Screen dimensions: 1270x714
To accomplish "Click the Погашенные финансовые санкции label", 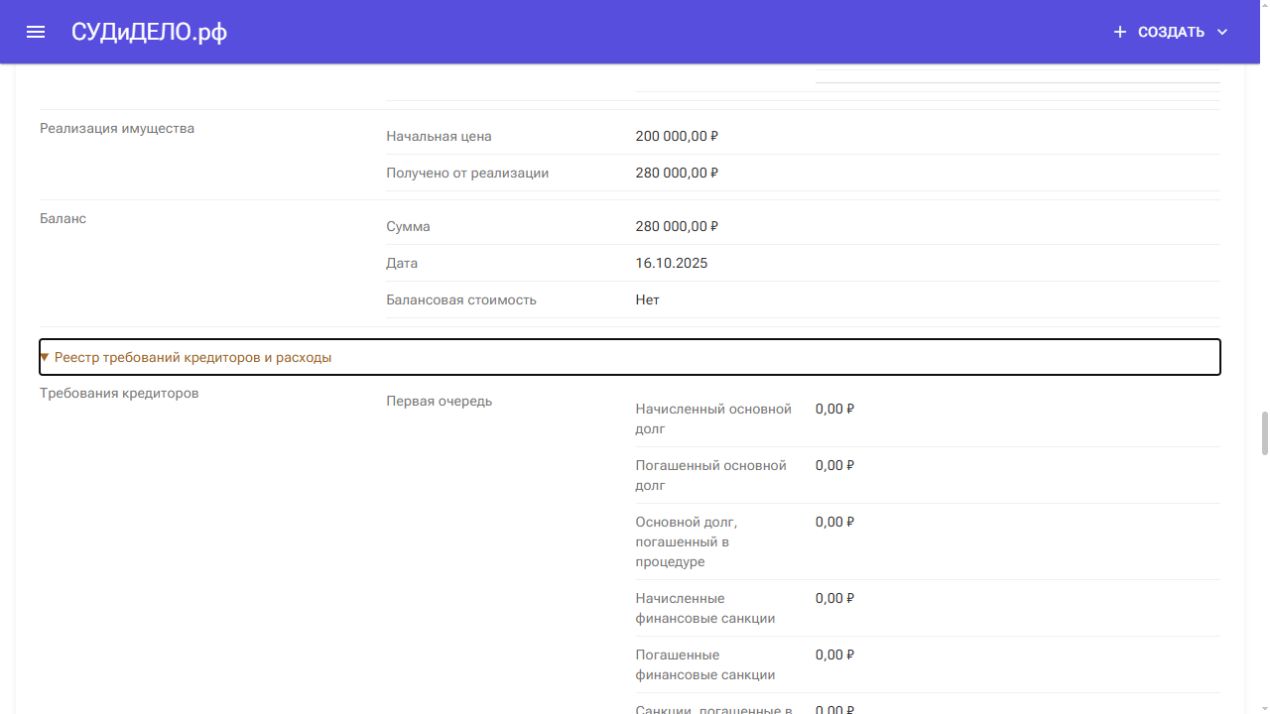I will tap(705, 665).
